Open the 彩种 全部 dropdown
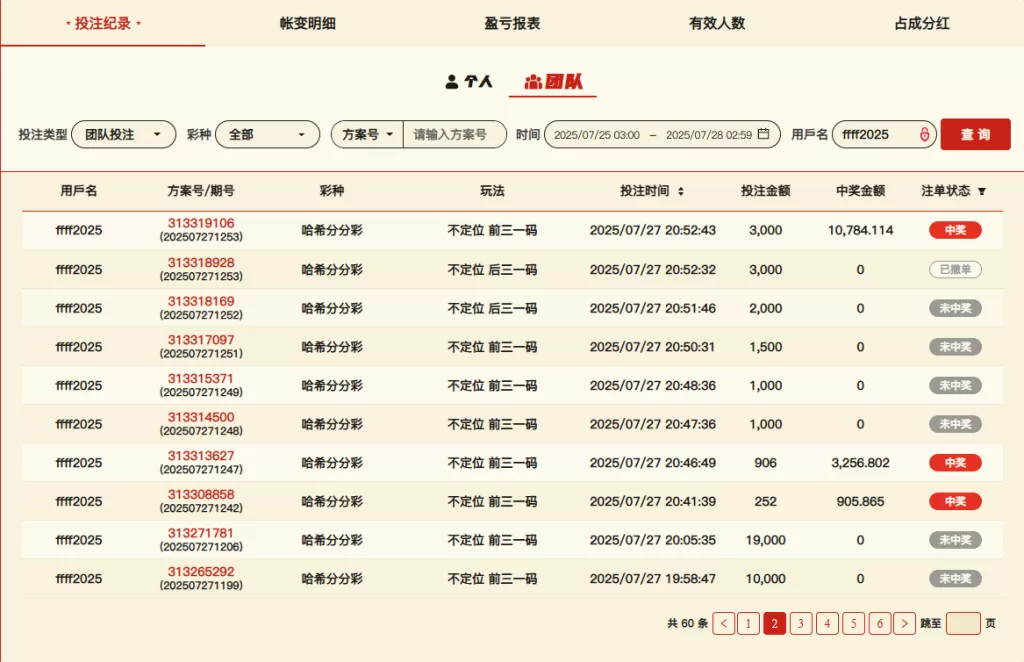 [268, 134]
